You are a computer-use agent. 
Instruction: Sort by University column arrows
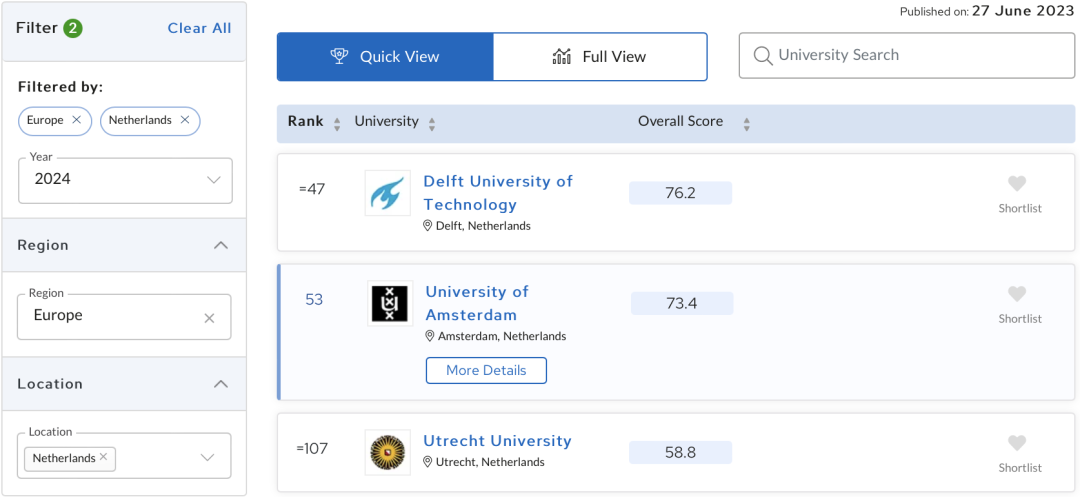[x=432, y=124]
